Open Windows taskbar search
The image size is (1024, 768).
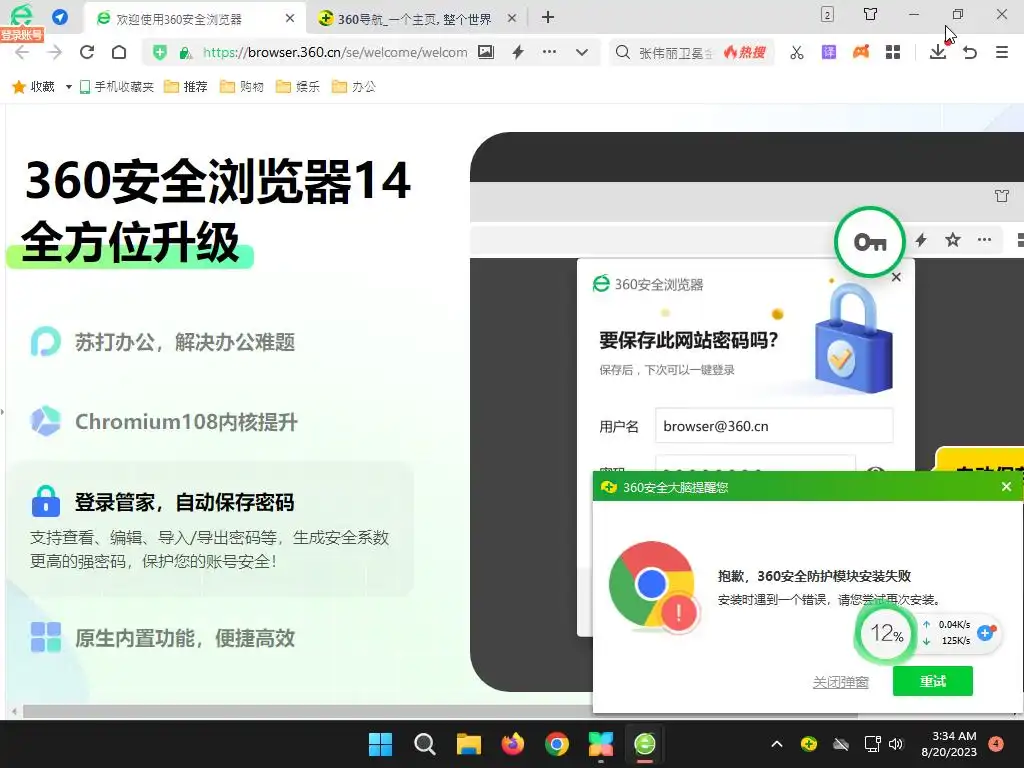[424, 744]
